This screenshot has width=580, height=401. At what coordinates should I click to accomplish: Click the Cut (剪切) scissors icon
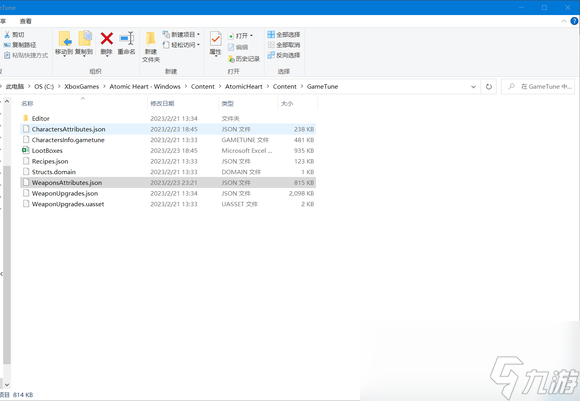click(x=7, y=34)
